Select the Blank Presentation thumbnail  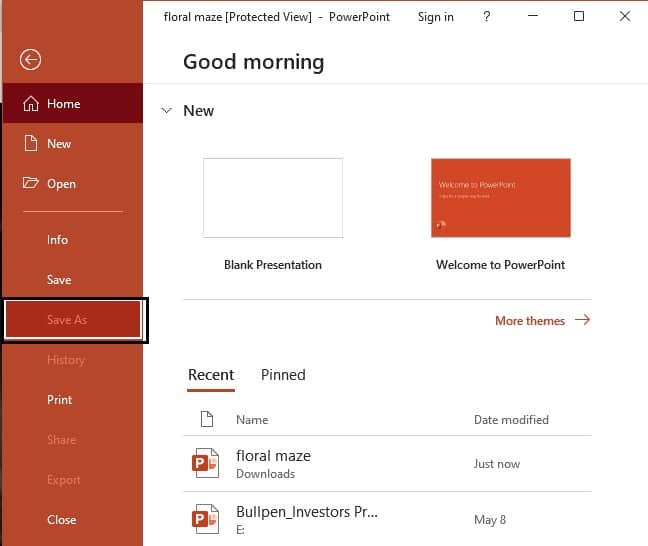[273, 198]
